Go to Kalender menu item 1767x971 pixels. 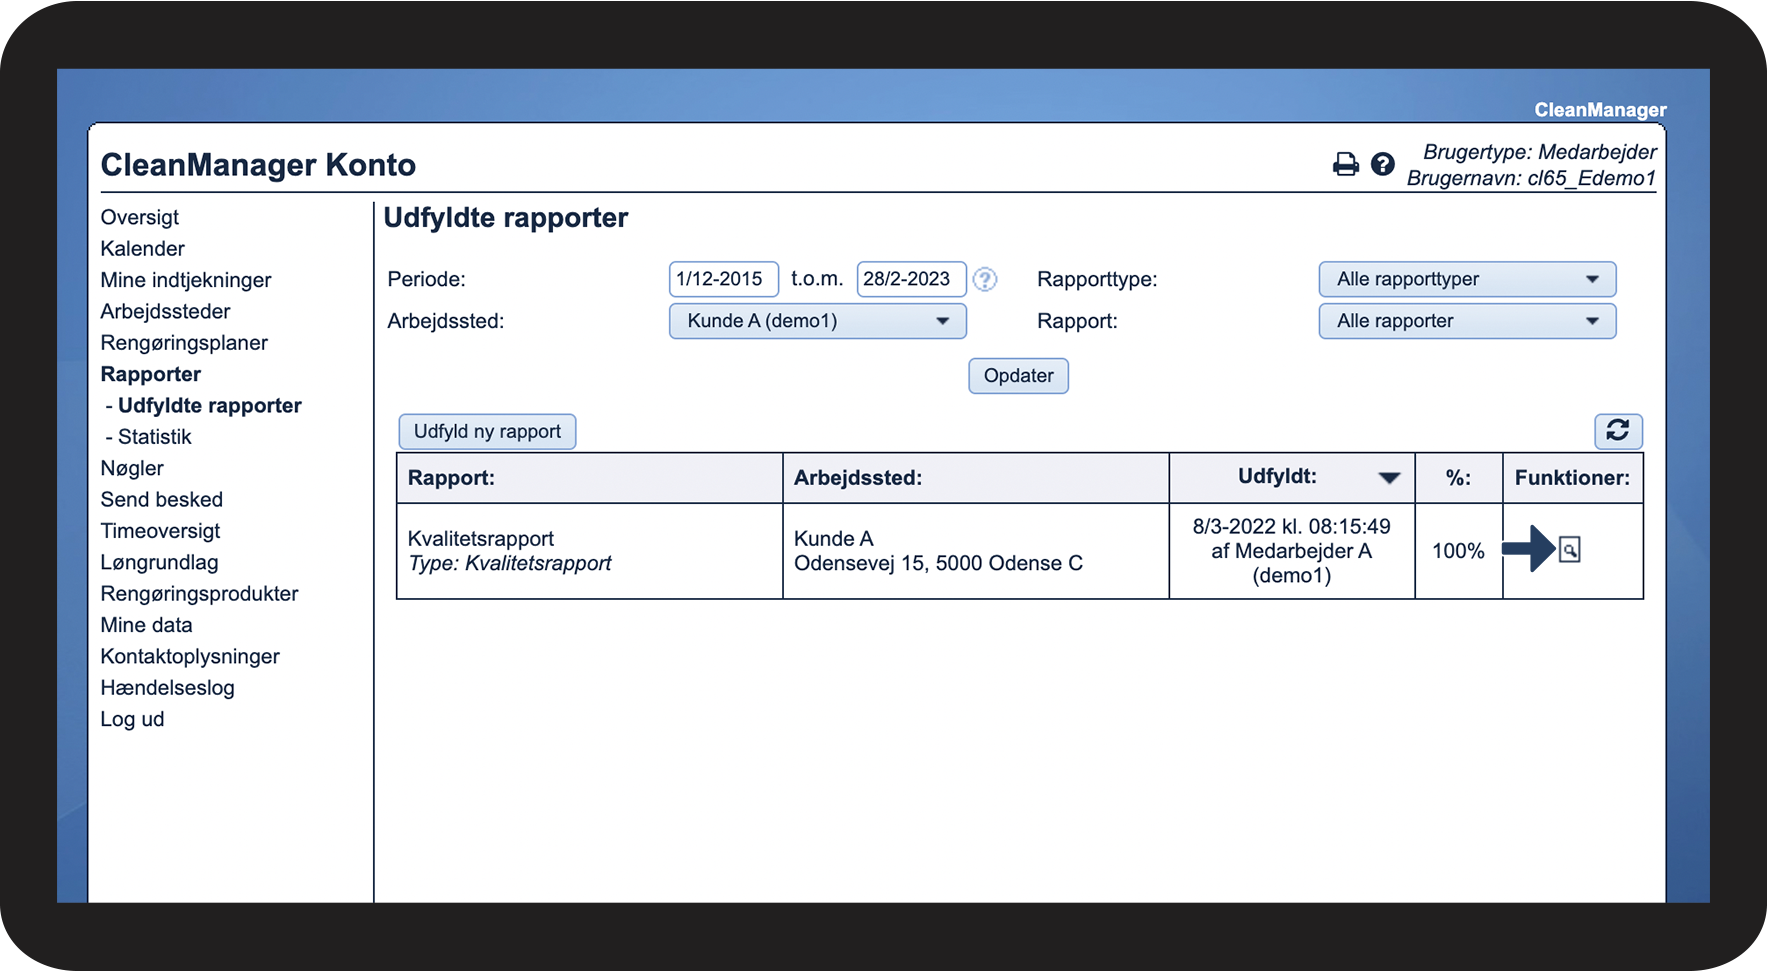pos(142,249)
